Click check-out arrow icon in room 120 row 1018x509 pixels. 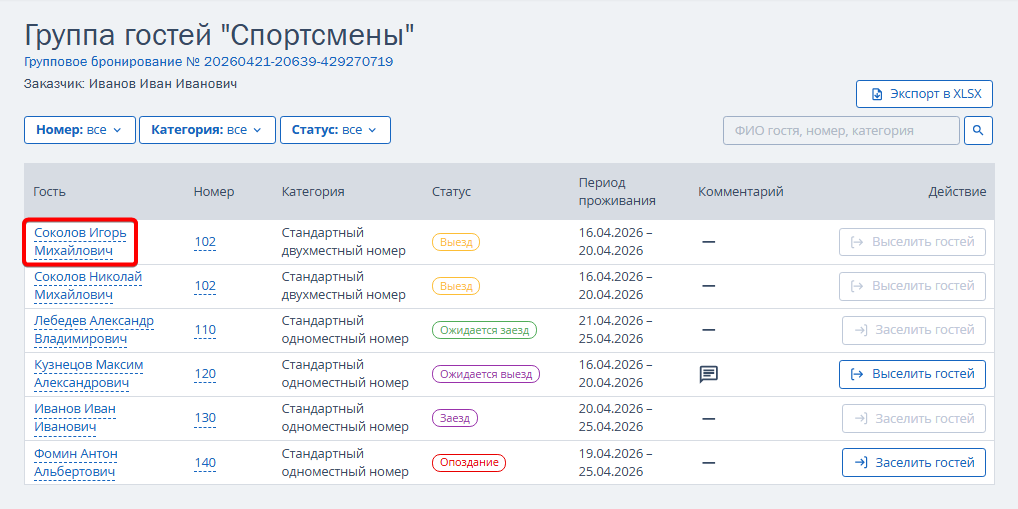tap(857, 375)
